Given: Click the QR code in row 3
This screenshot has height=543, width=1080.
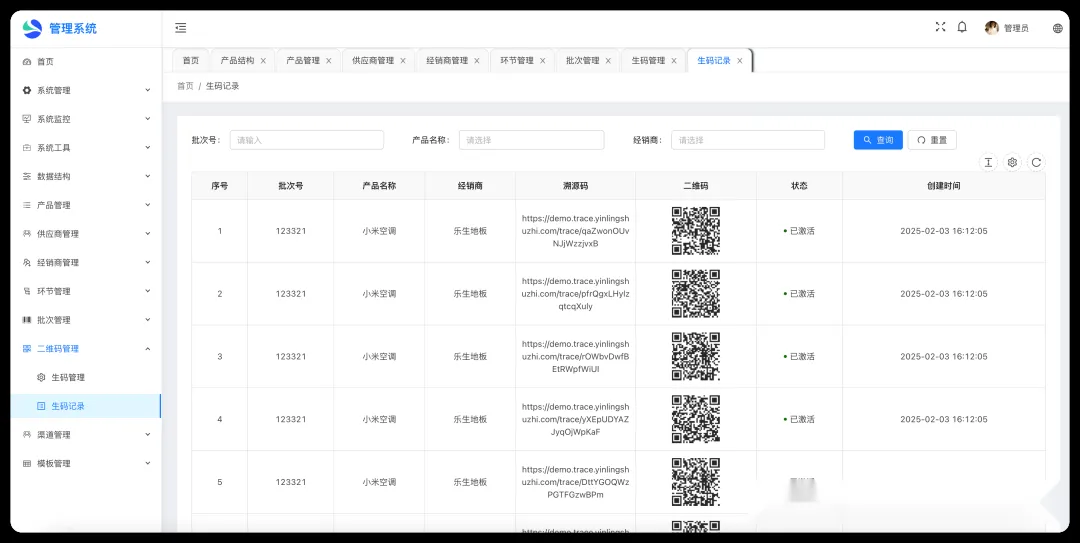Looking at the screenshot, I should click(696, 356).
